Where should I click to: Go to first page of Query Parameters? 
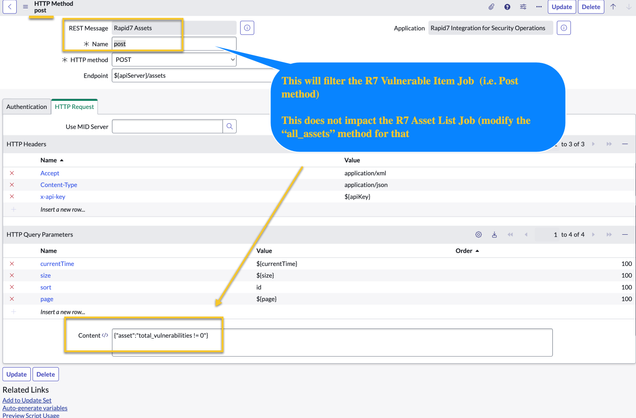[510, 235]
